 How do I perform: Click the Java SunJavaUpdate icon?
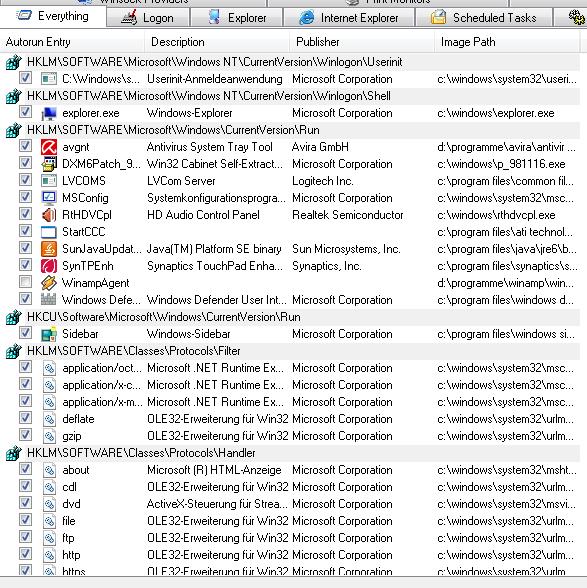tap(49, 249)
